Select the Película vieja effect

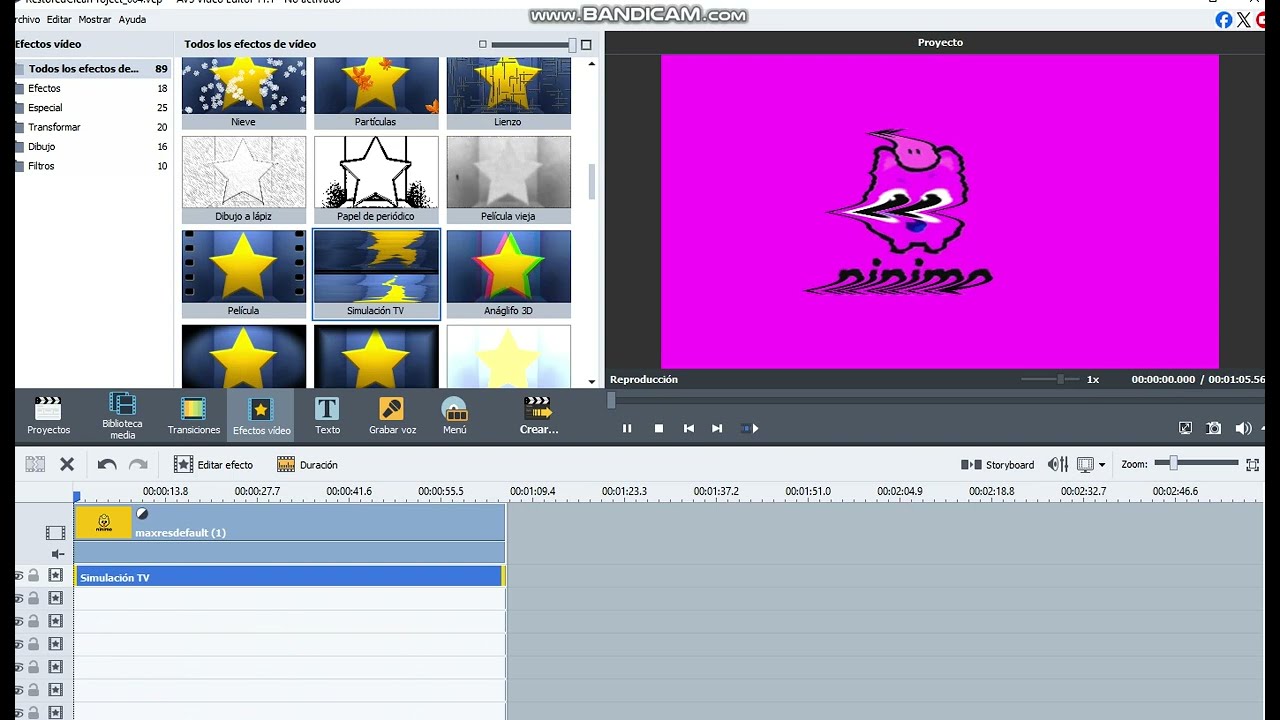click(x=508, y=180)
